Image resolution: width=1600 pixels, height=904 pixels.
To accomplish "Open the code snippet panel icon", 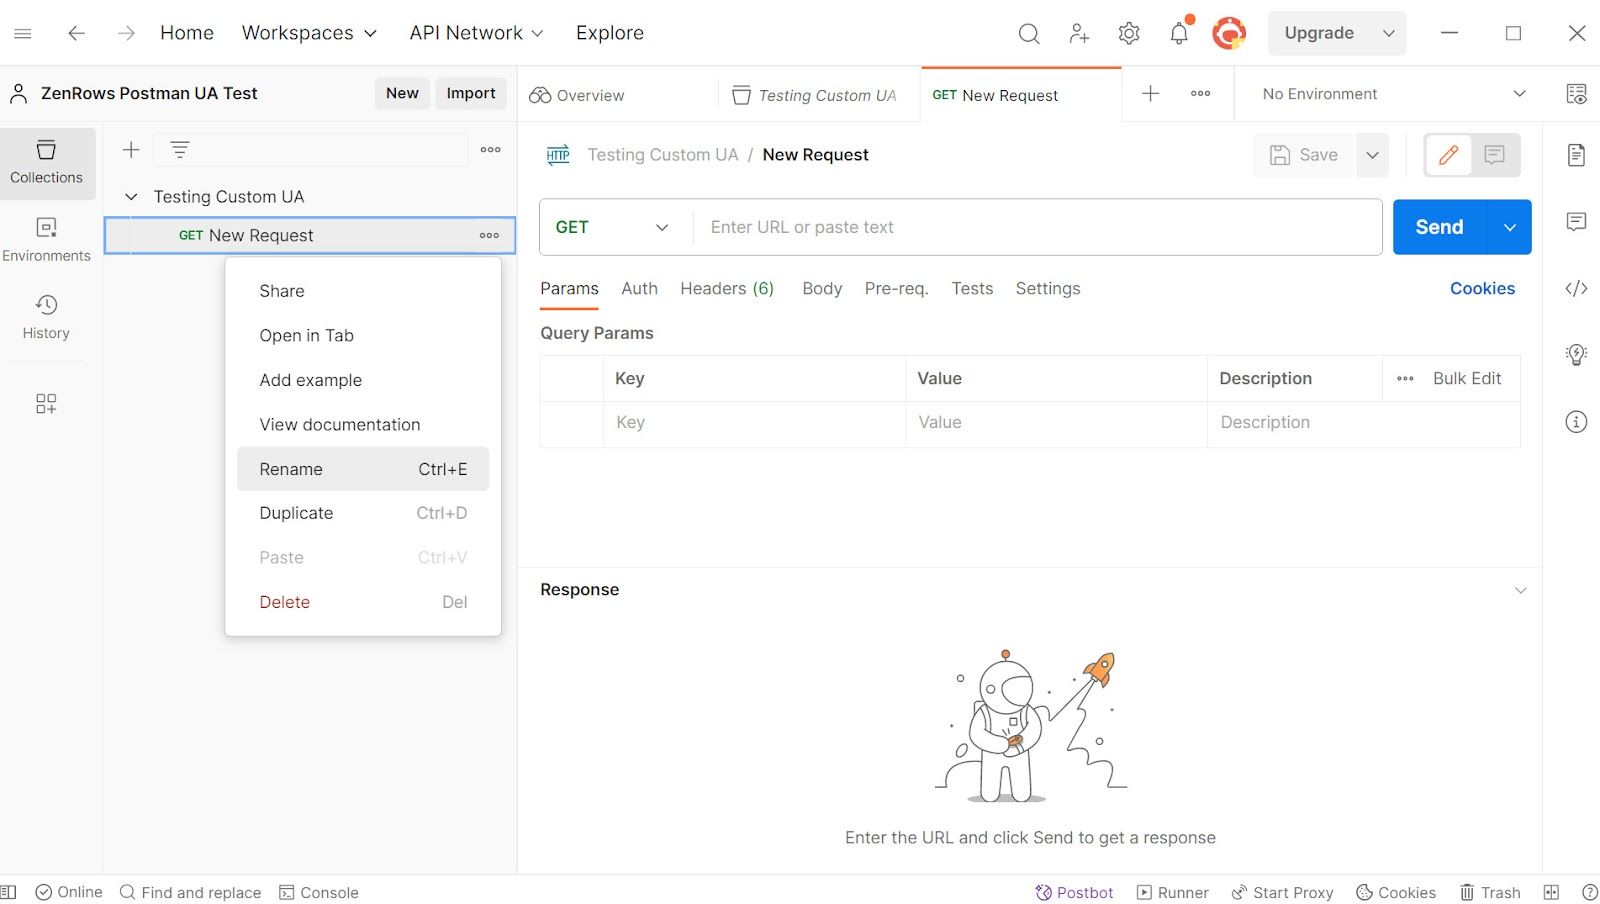I will (1576, 288).
